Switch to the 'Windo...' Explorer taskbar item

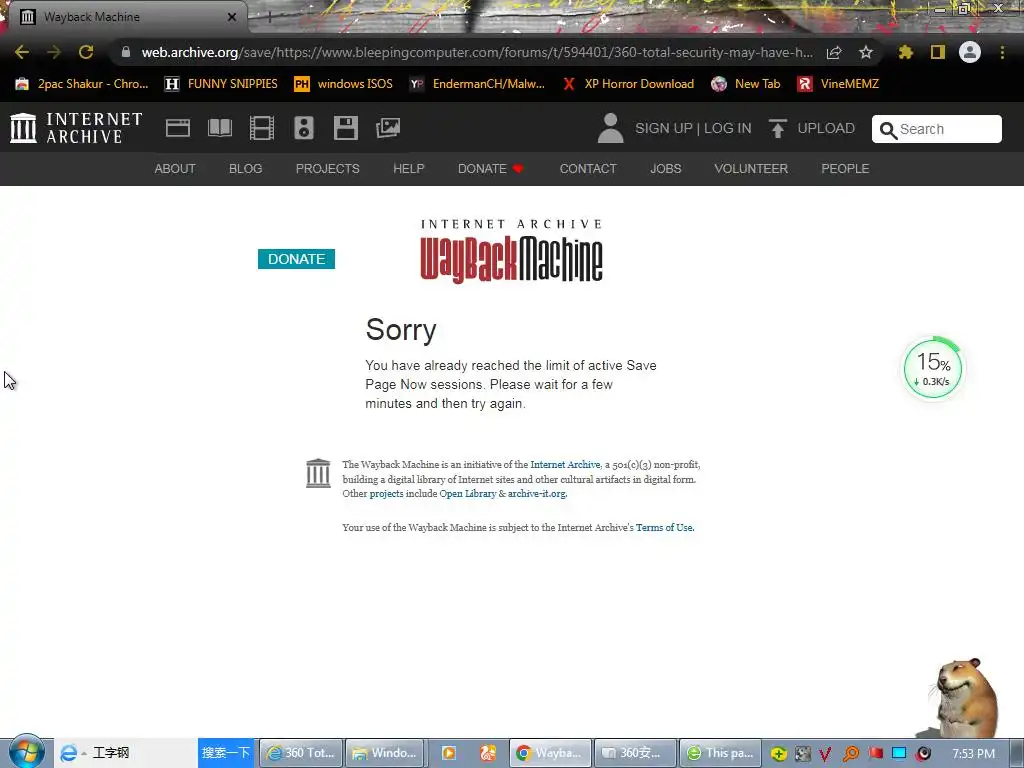coord(385,753)
